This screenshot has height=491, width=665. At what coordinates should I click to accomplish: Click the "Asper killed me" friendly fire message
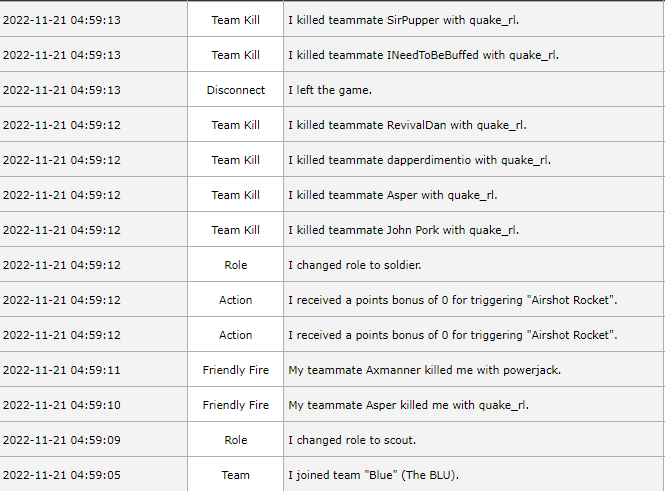click(x=407, y=405)
